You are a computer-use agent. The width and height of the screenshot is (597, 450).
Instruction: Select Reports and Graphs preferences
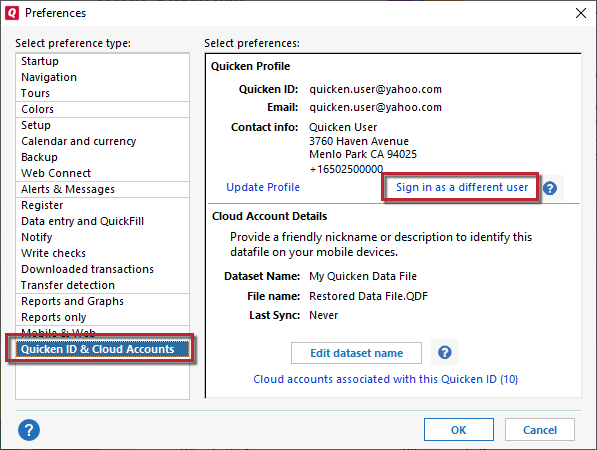point(102,301)
